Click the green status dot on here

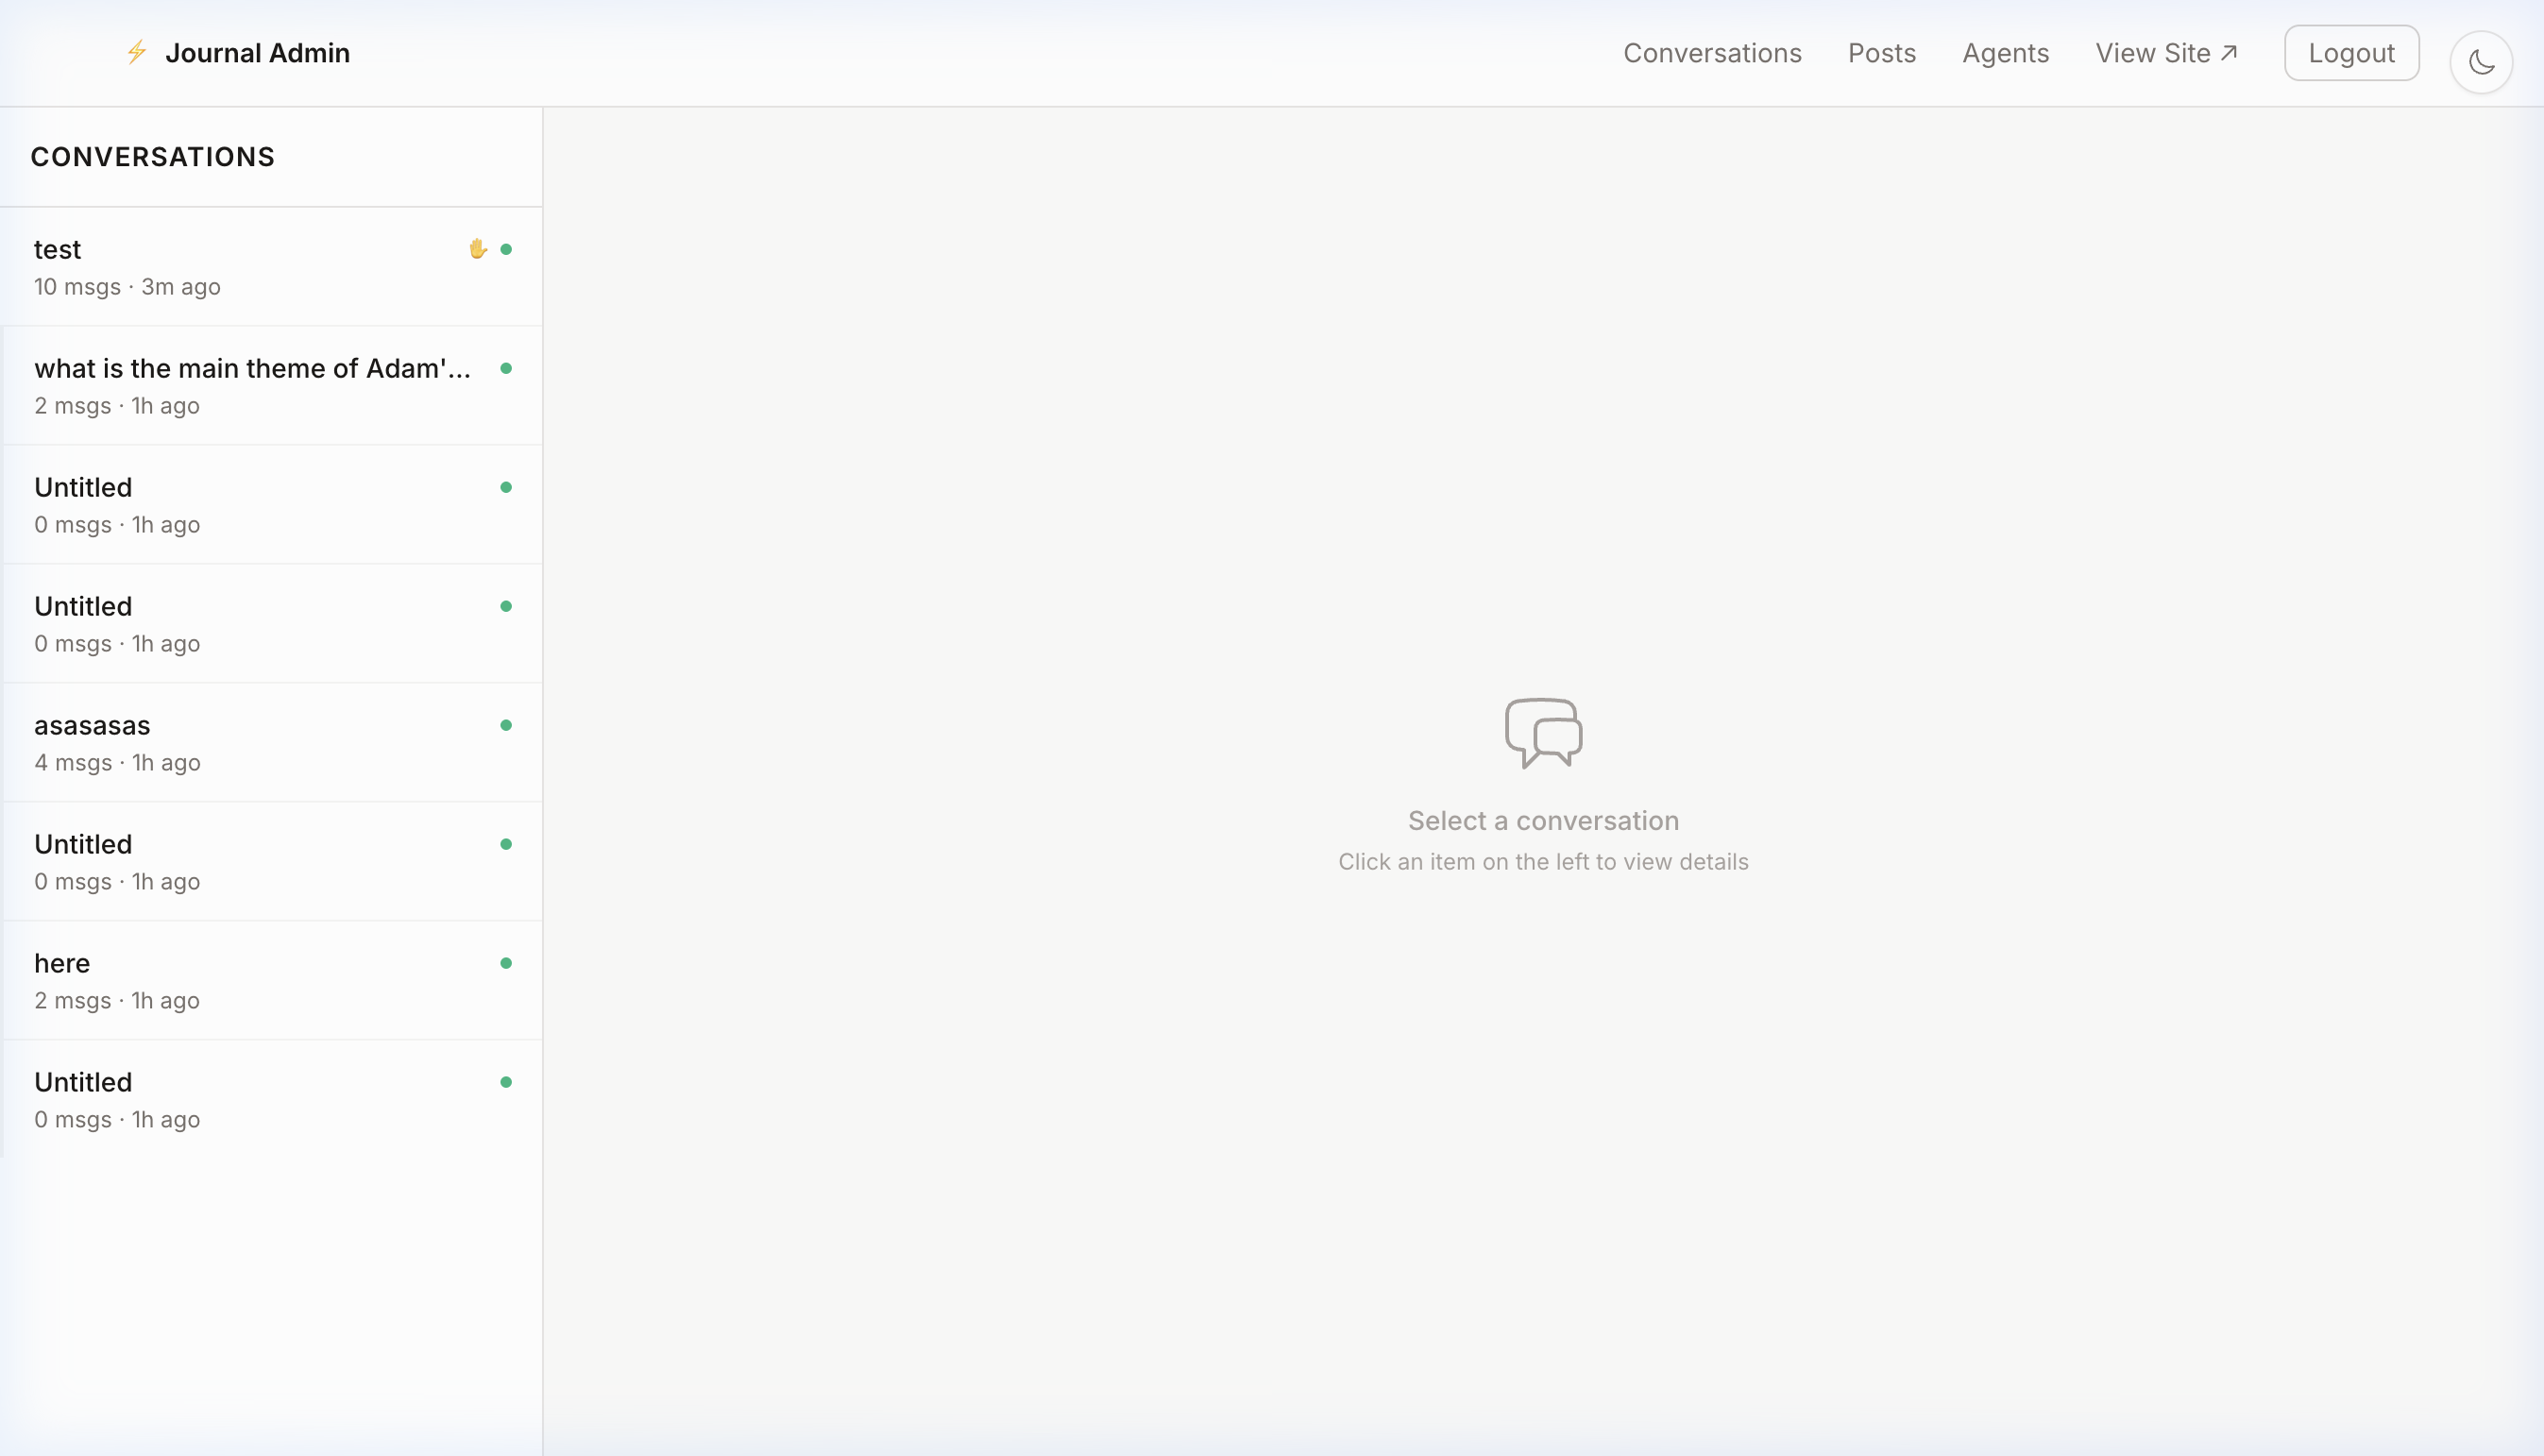point(506,963)
